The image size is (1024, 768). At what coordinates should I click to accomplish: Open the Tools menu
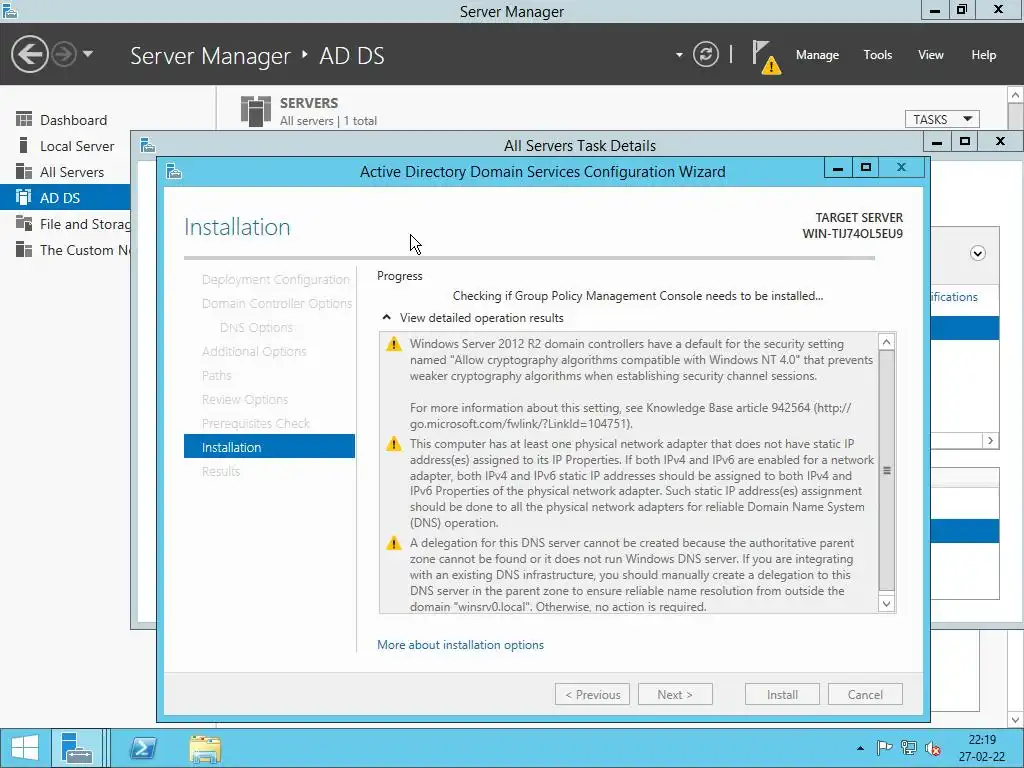click(x=878, y=55)
